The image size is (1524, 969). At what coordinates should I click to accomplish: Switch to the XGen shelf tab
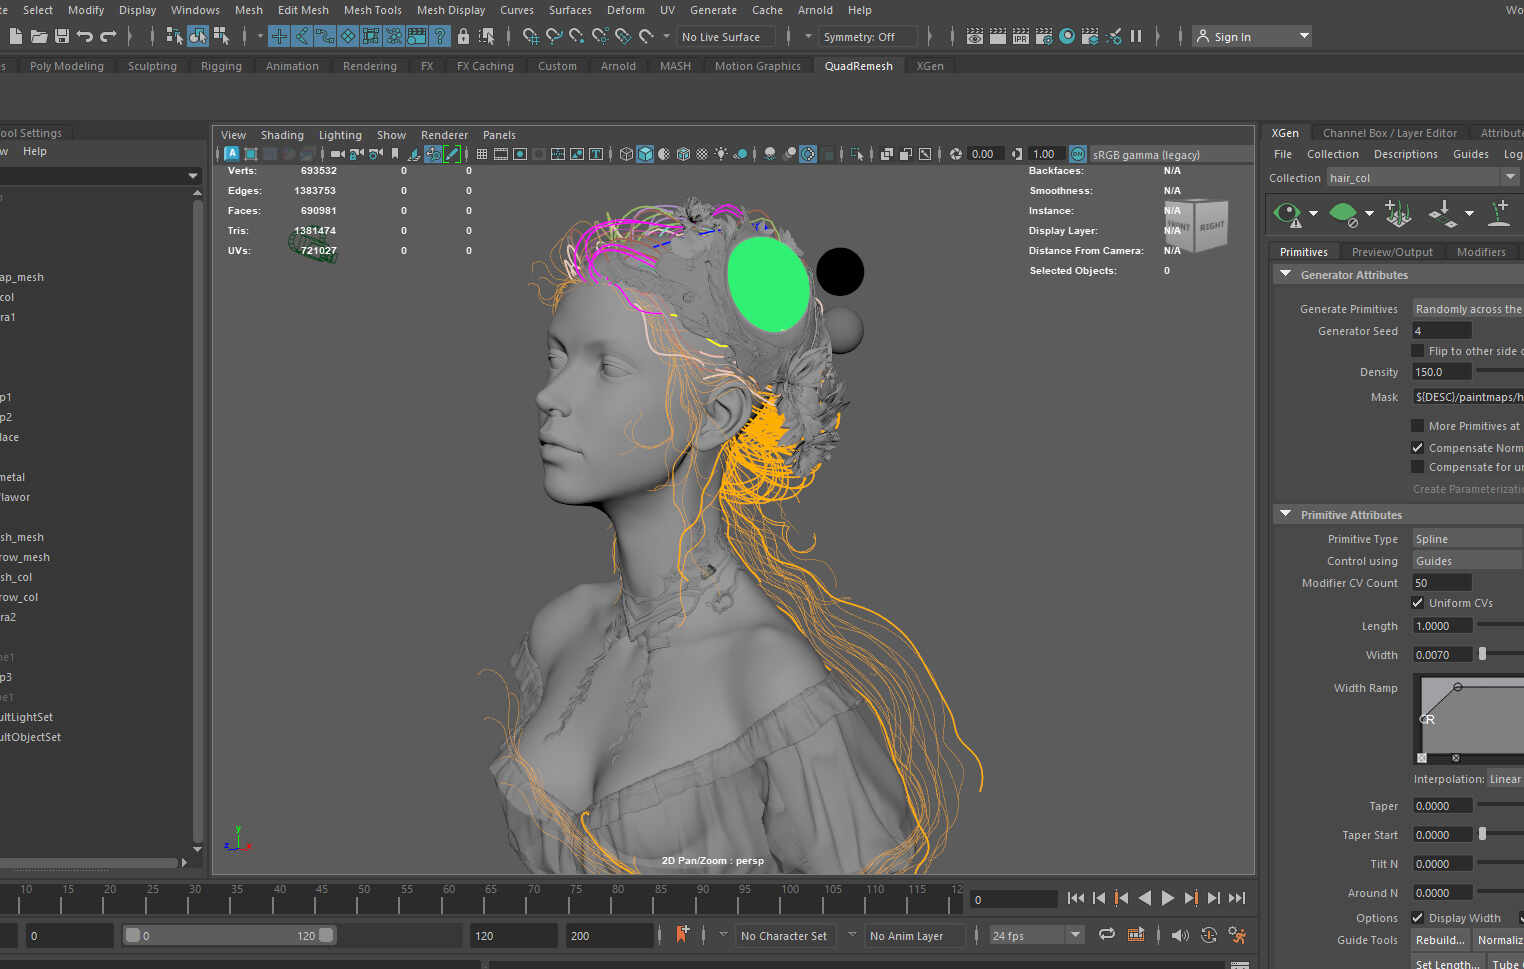tap(930, 66)
